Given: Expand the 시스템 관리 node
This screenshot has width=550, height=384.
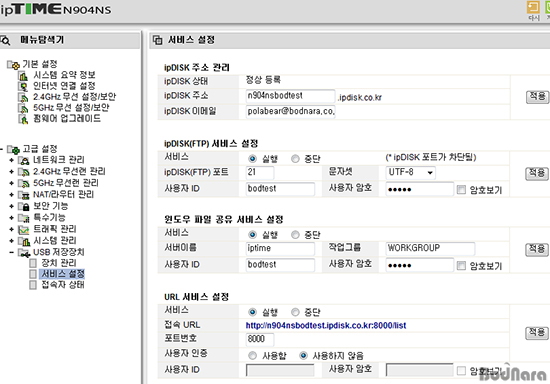Looking at the screenshot, I should [x=12, y=241].
